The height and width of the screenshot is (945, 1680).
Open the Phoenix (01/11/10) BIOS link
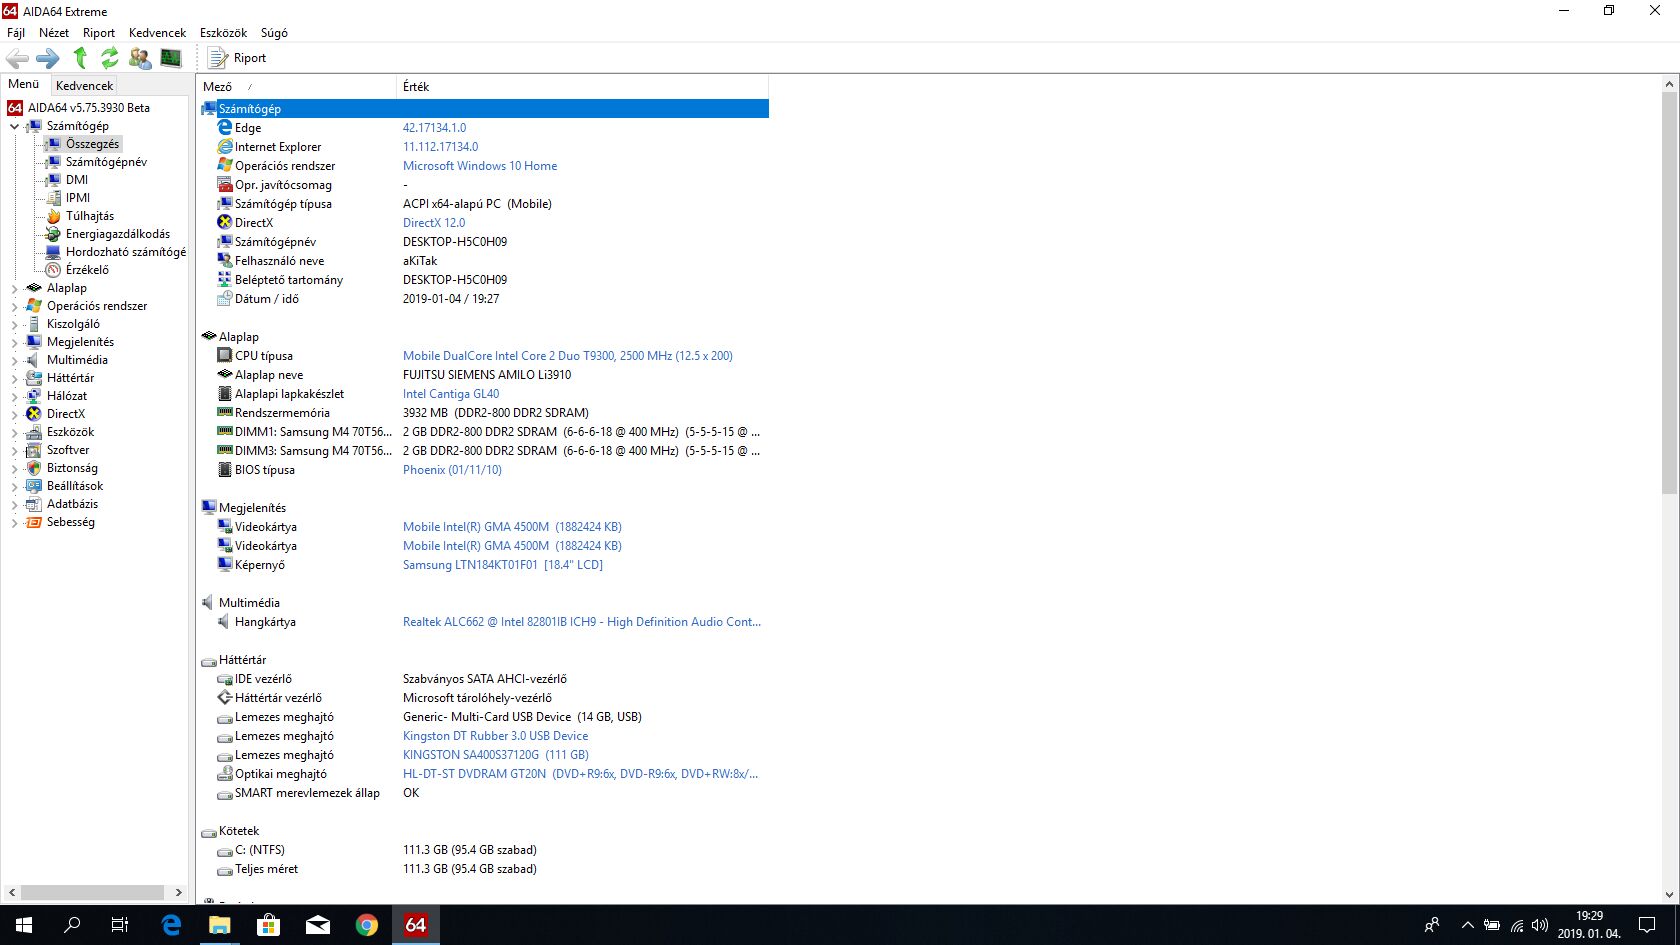coord(452,470)
